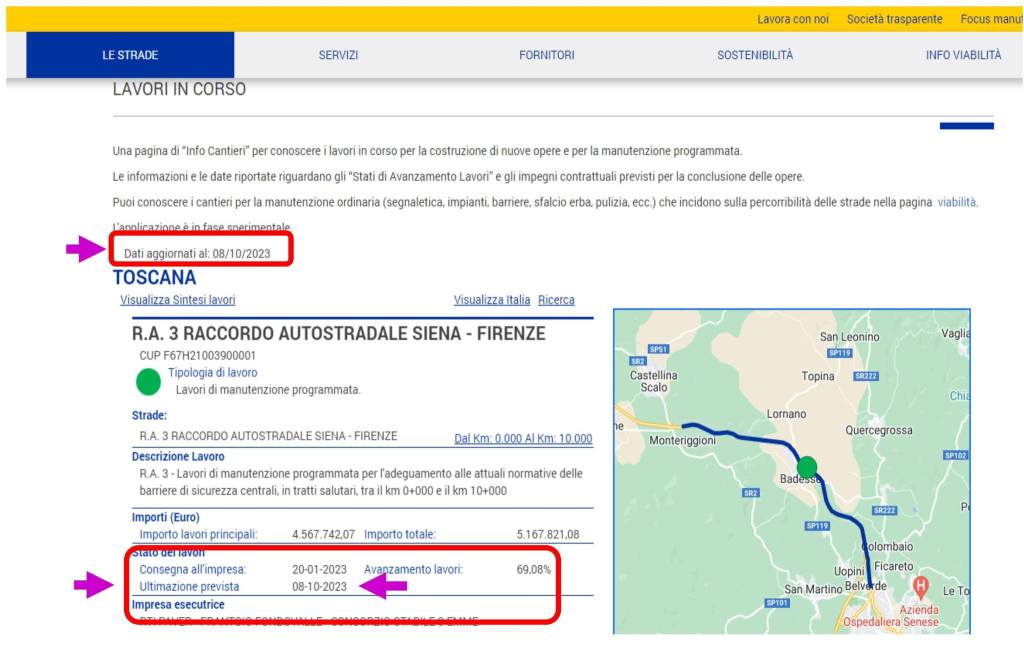Click the green circle beside Tipologia di lavoro
1024x646 pixels.
[148, 381]
